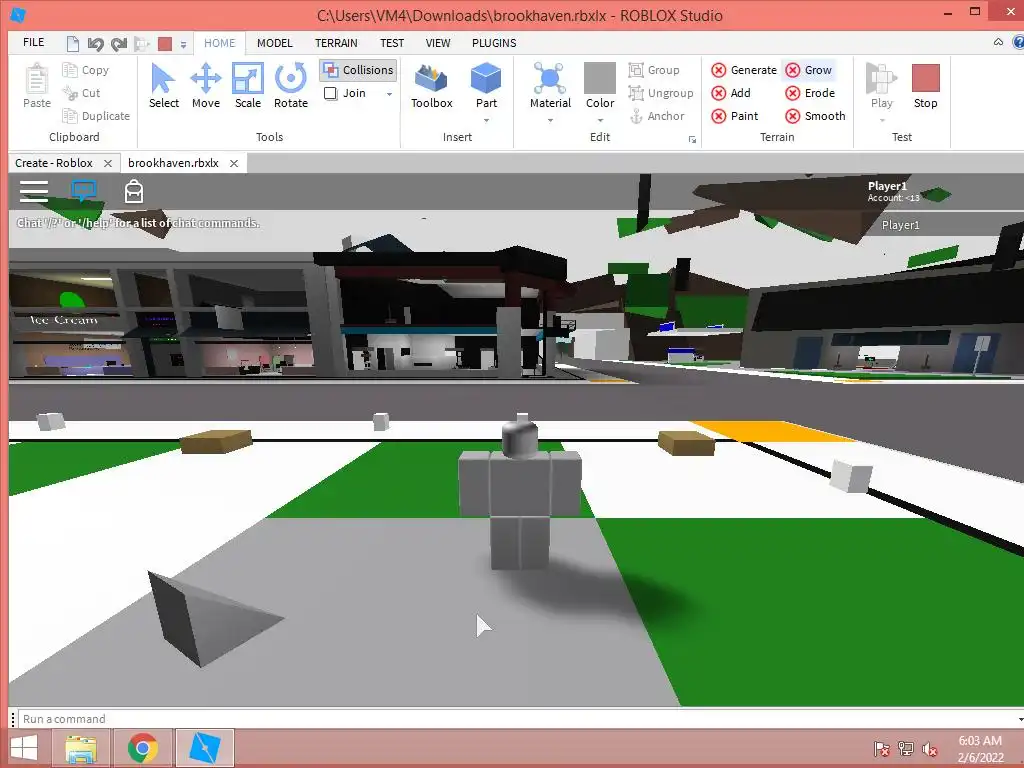The width and height of the screenshot is (1024, 768).
Task: Close the Create - Roblox tab
Action: pyautogui.click(x=108, y=163)
